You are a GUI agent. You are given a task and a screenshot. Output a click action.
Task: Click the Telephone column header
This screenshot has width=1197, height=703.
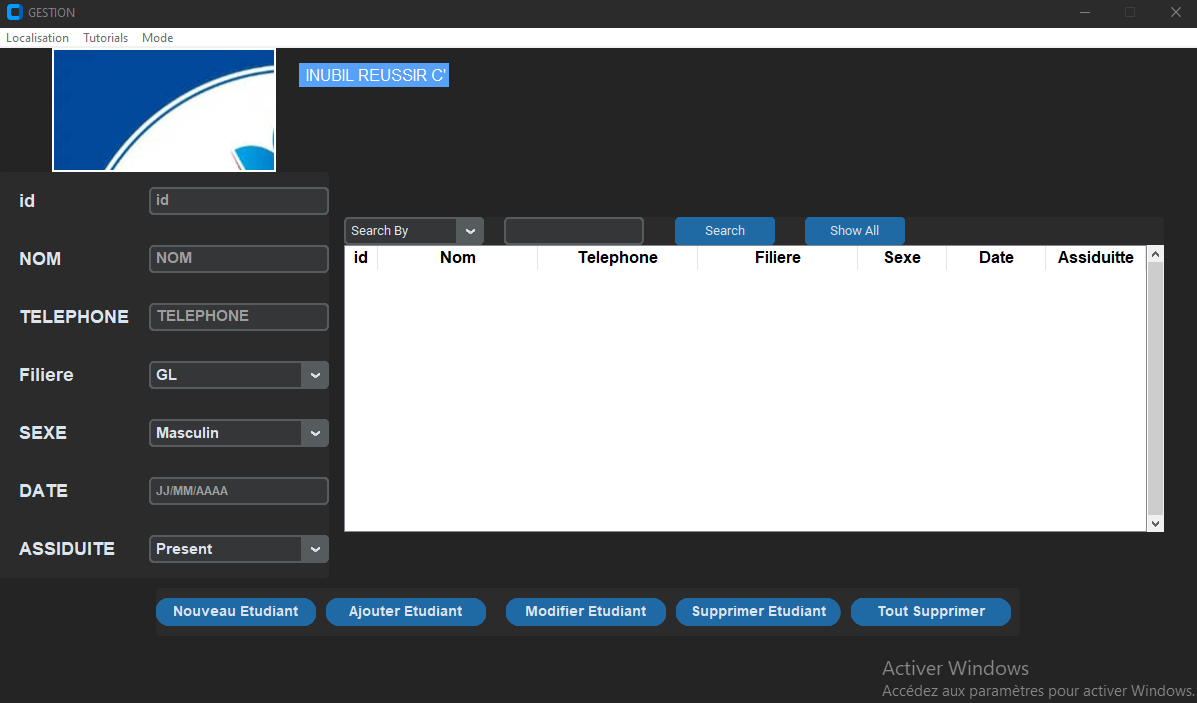[x=617, y=258]
